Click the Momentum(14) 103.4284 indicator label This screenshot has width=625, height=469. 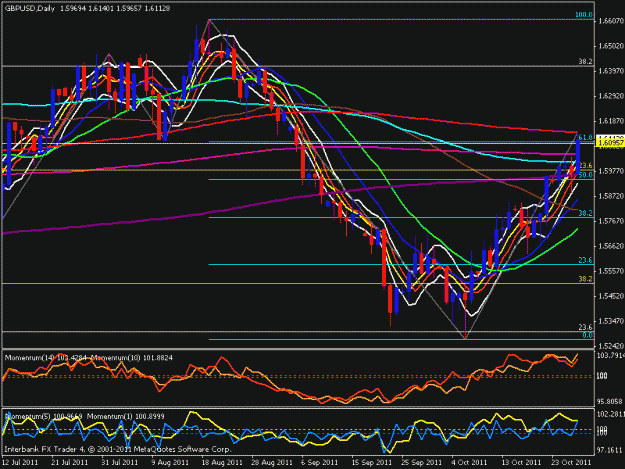click(46, 358)
